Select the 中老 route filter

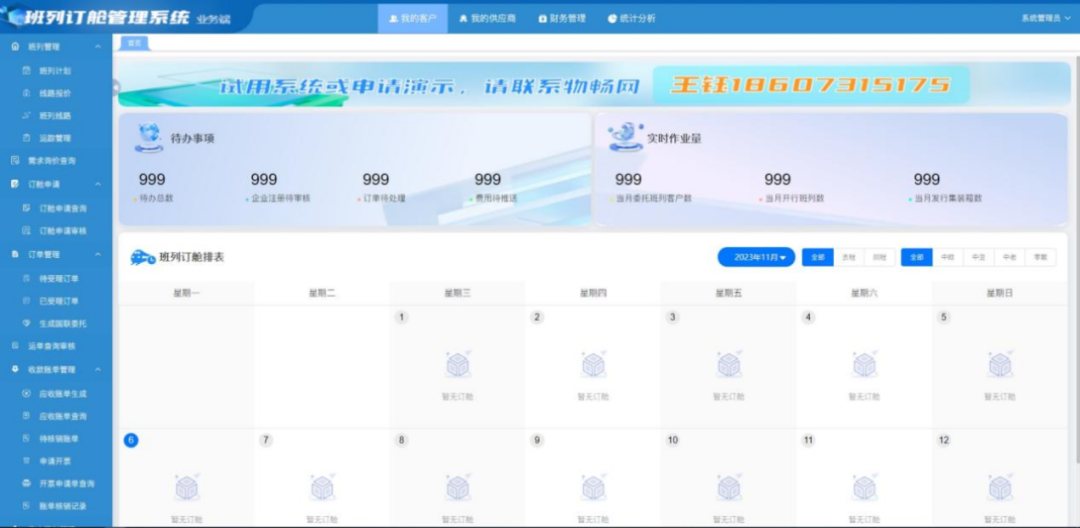click(x=1010, y=257)
